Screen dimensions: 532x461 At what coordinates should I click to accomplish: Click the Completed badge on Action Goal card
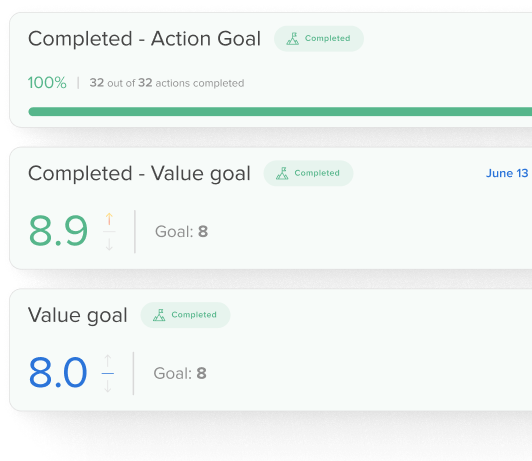click(319, 39)
